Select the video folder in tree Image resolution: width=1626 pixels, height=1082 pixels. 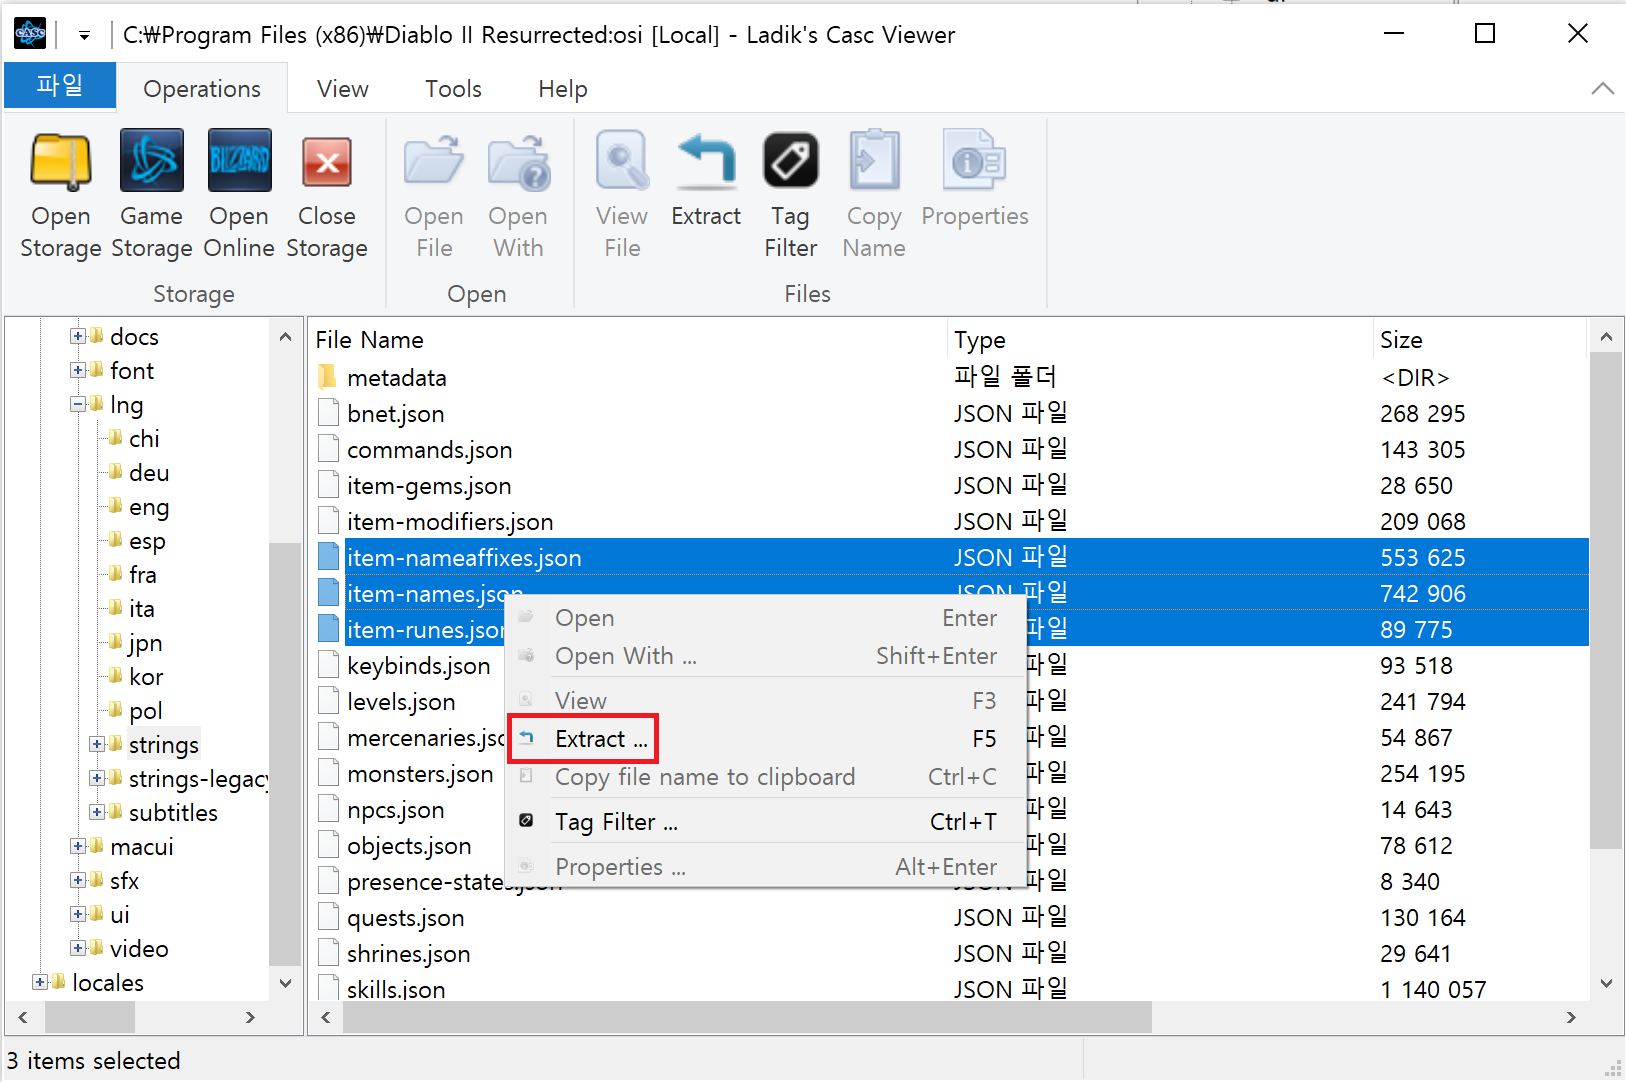139,948
